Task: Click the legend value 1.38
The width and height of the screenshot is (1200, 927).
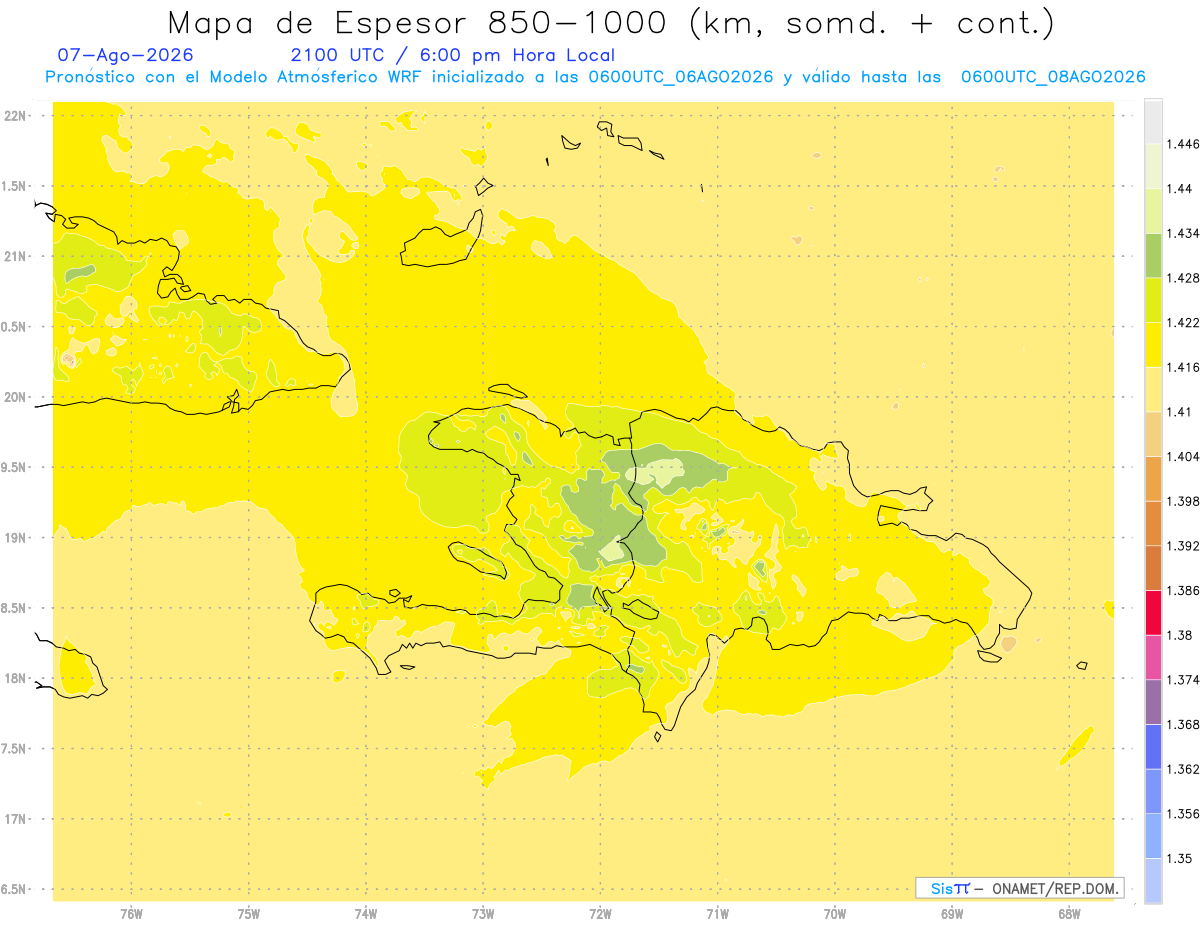Action: (1180, 635)
